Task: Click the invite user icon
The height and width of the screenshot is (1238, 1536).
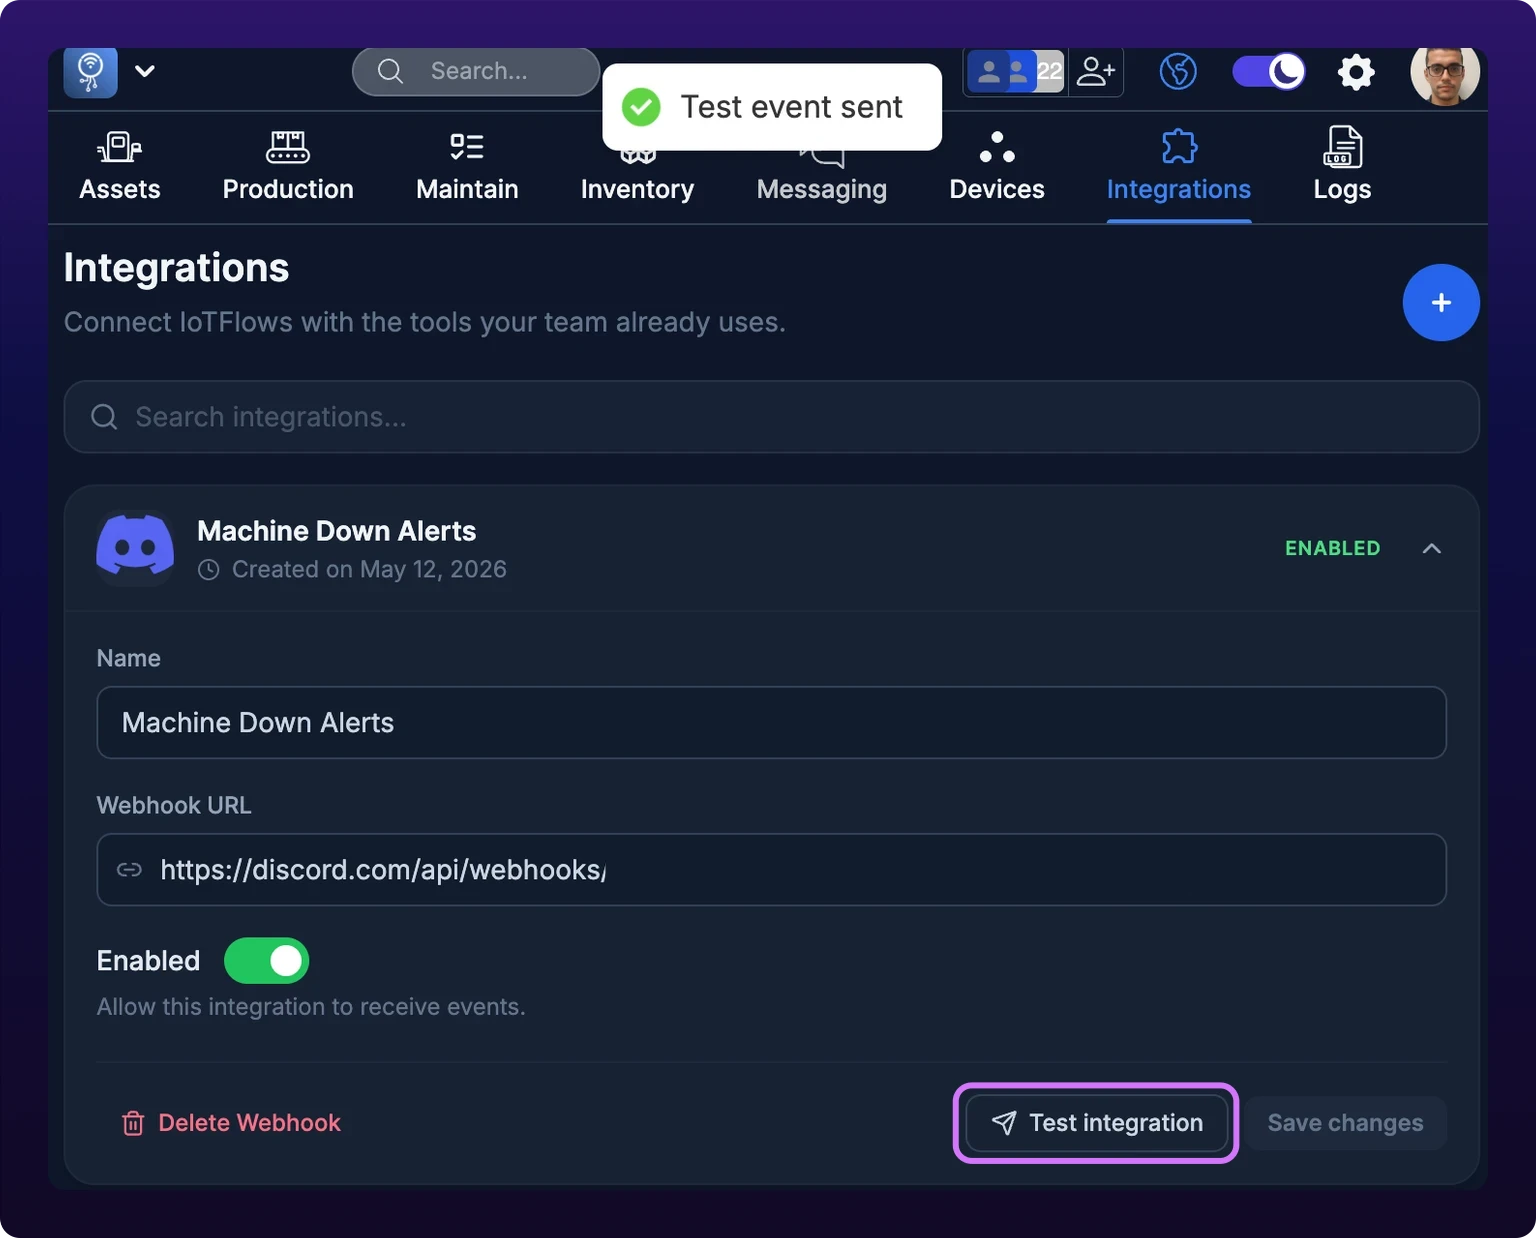Action: tap(1096, 72)
